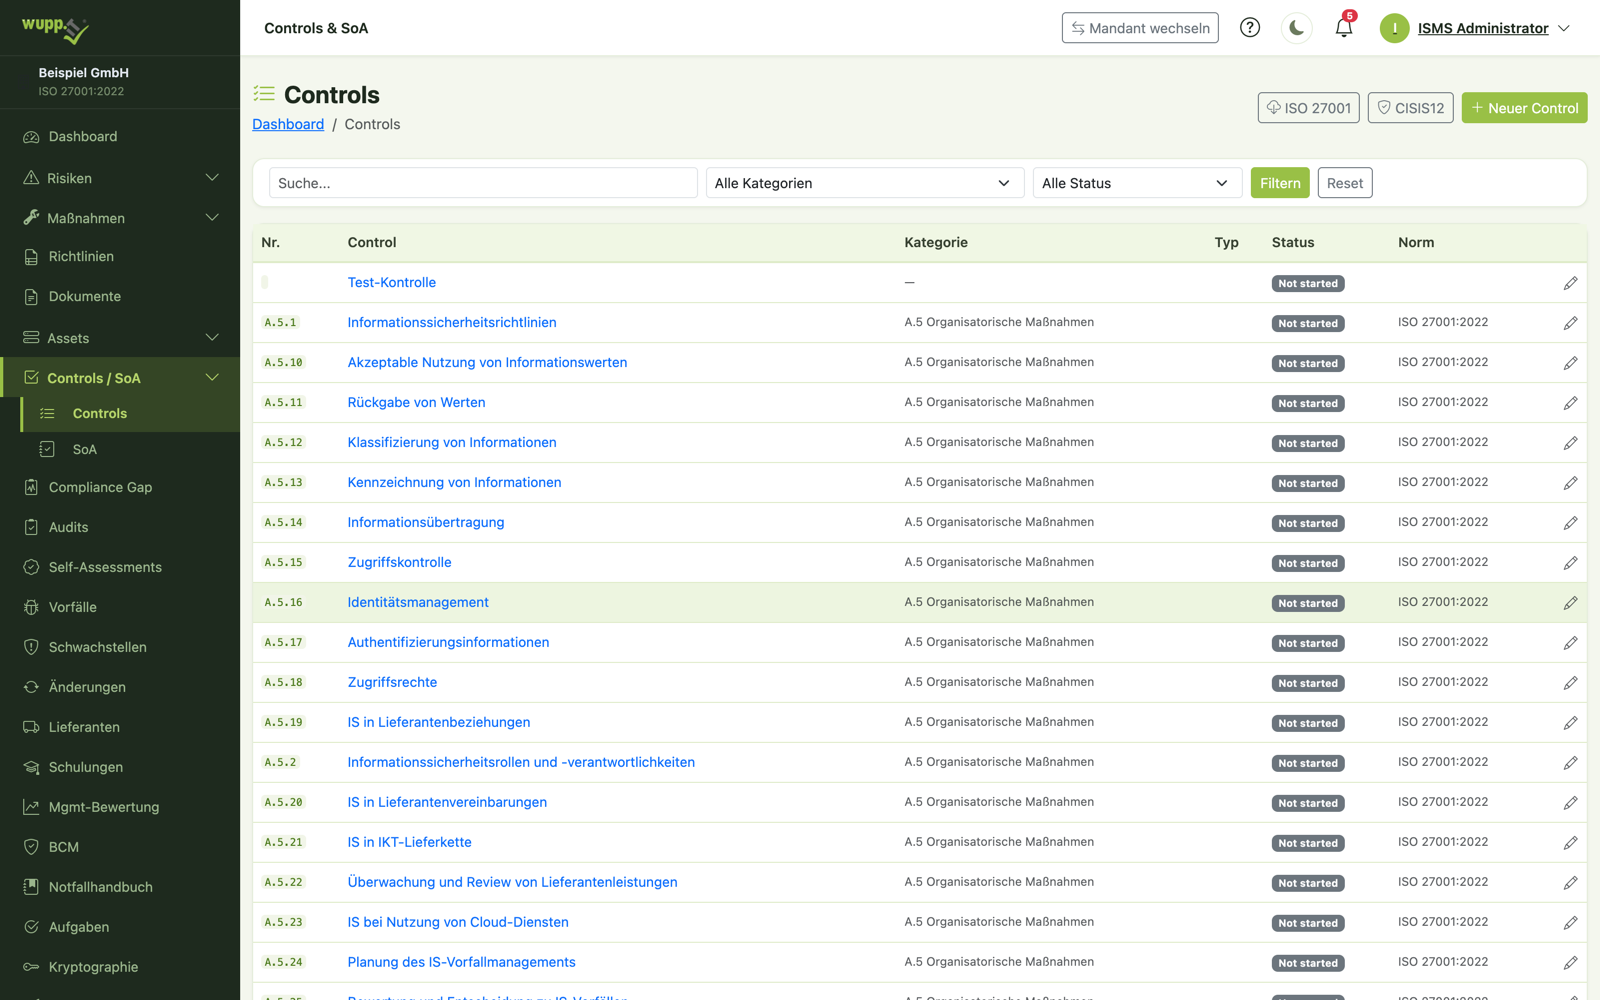Click the Lieferanten truck icon
This screenshot has height=1000, width=1600.
[31, 727]
